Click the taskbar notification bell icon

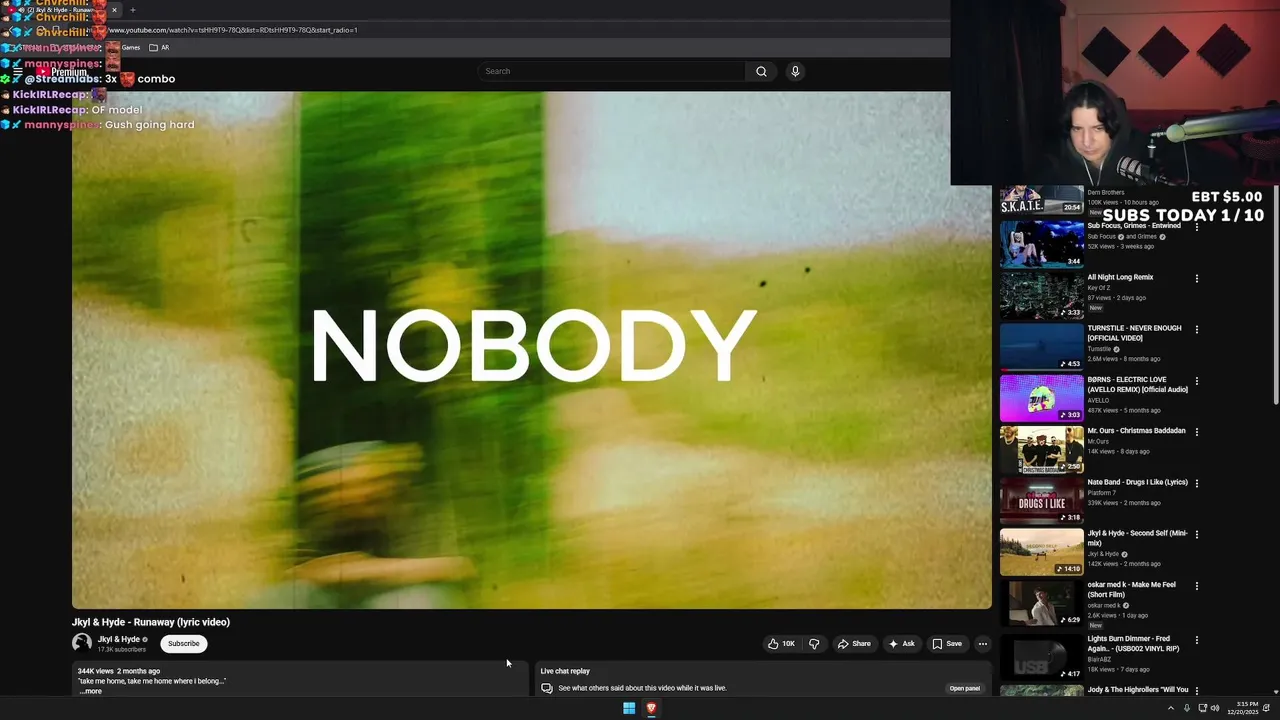[x=1268, y=708]
